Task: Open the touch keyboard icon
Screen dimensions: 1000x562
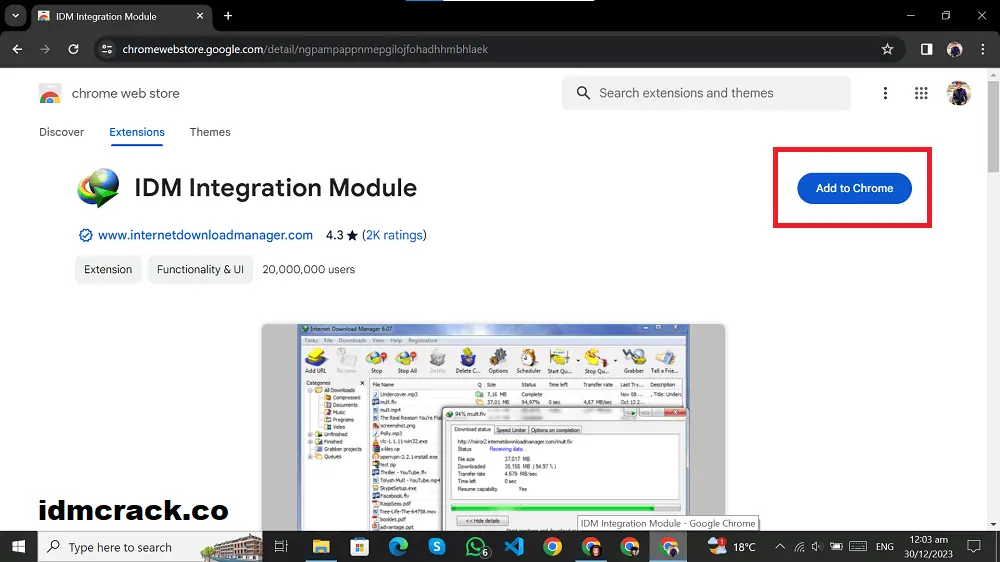Action: (858, 547)
